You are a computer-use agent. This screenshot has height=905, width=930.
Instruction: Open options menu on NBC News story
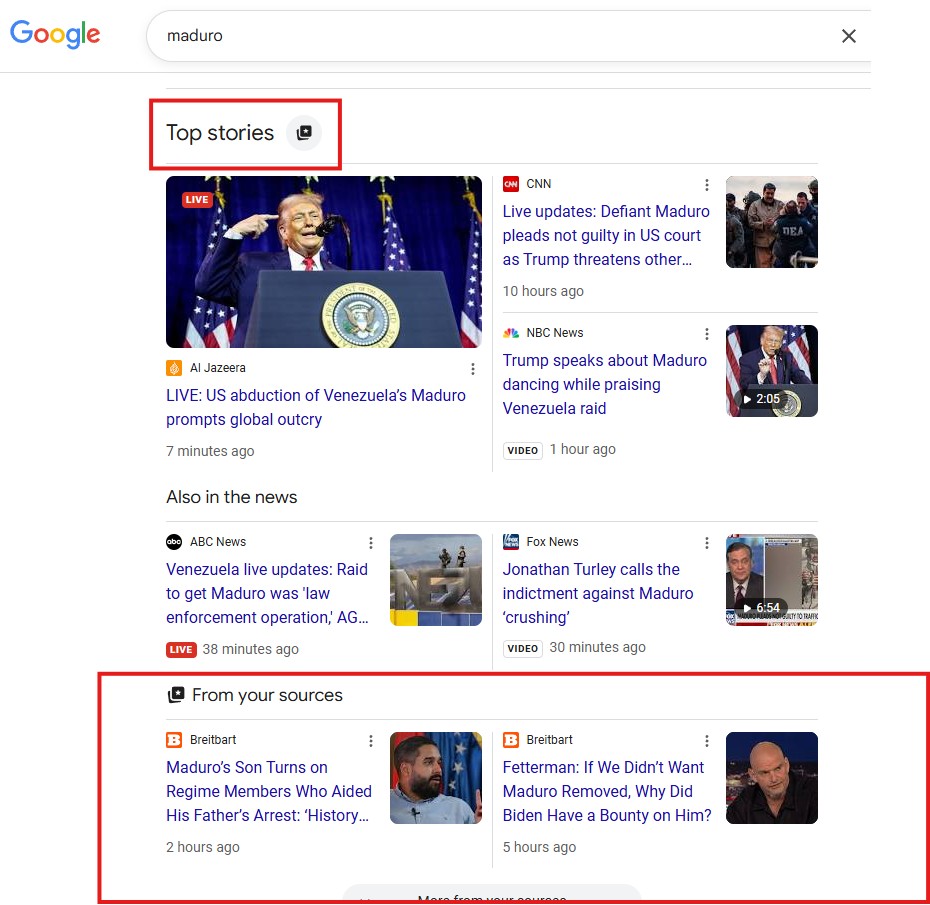(707, 333)
